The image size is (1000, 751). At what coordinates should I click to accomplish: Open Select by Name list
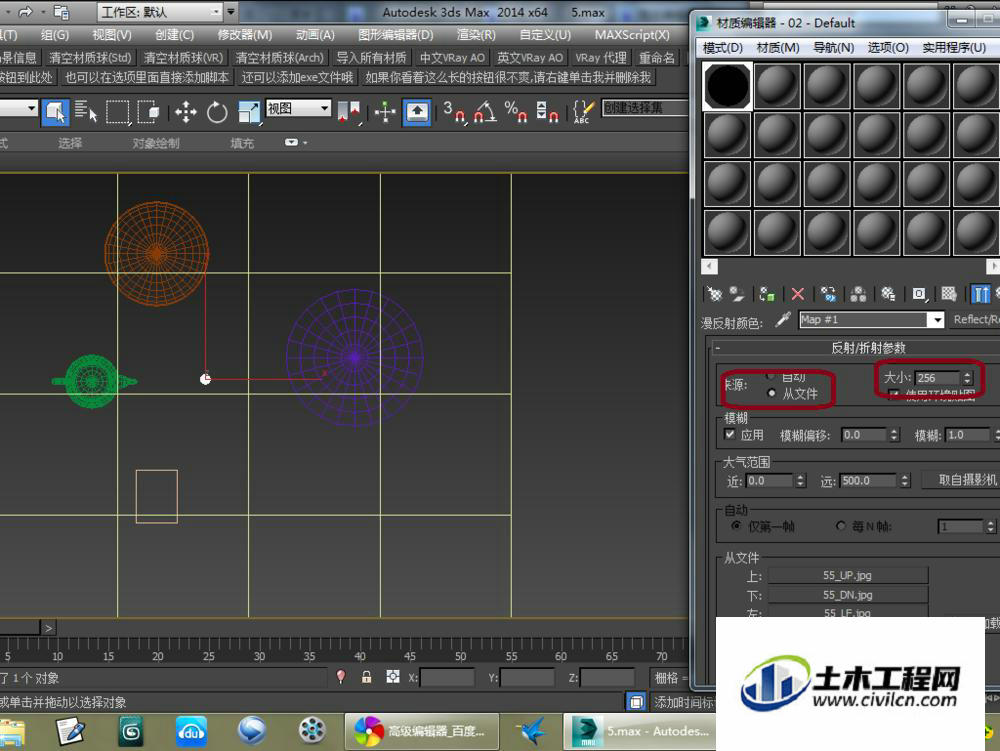tap(85, 112)
